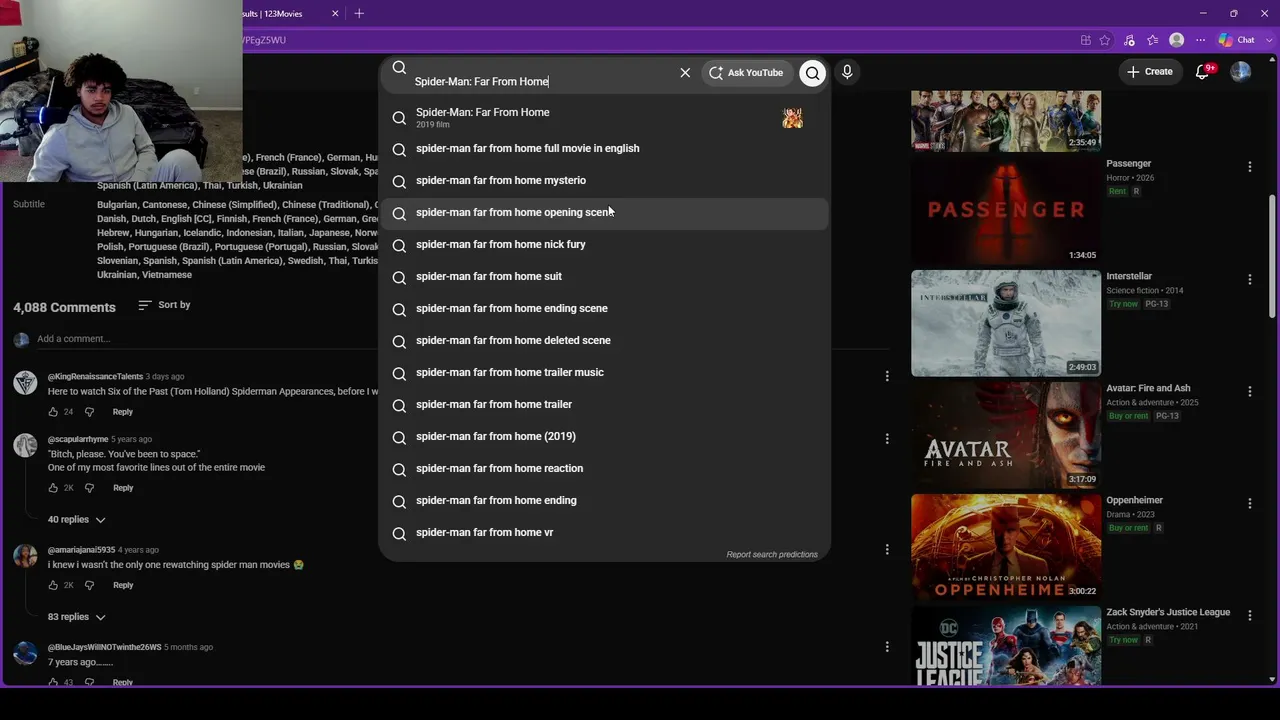Open more options for Justice League video
This screenshot has width=1280, height=720.
pyautogui.click(x=1249, y=616)
